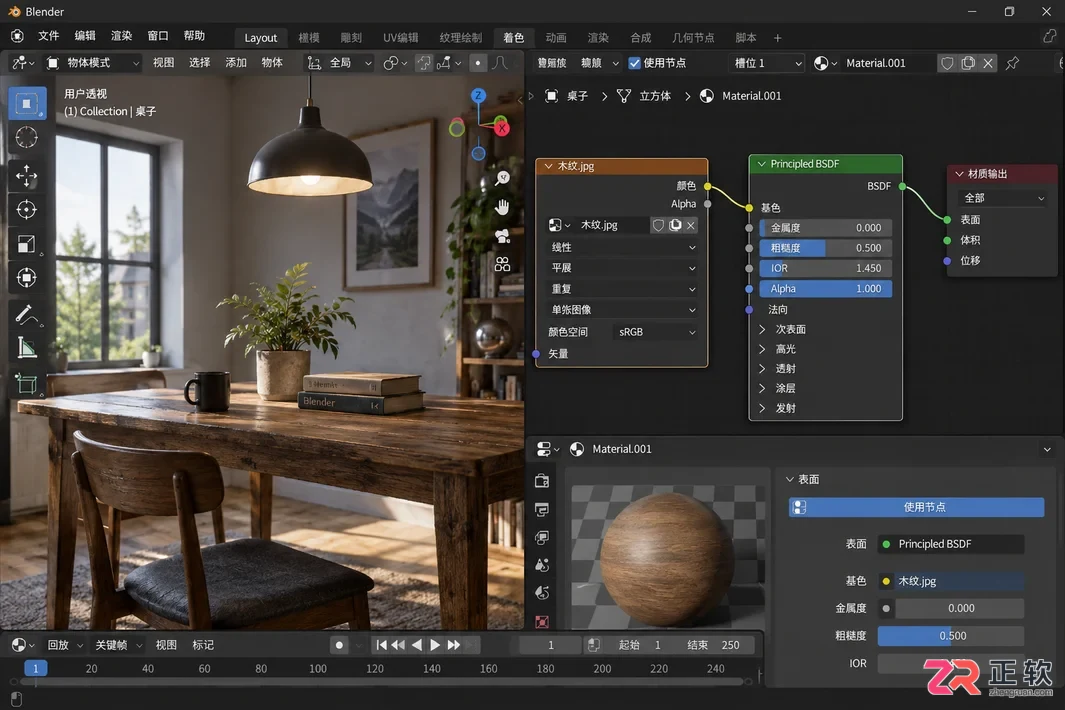Image resolution: width=1065 pixels, height=710 pixels.
Task: Toggle the camera view icon
Action: pos(503,236)
